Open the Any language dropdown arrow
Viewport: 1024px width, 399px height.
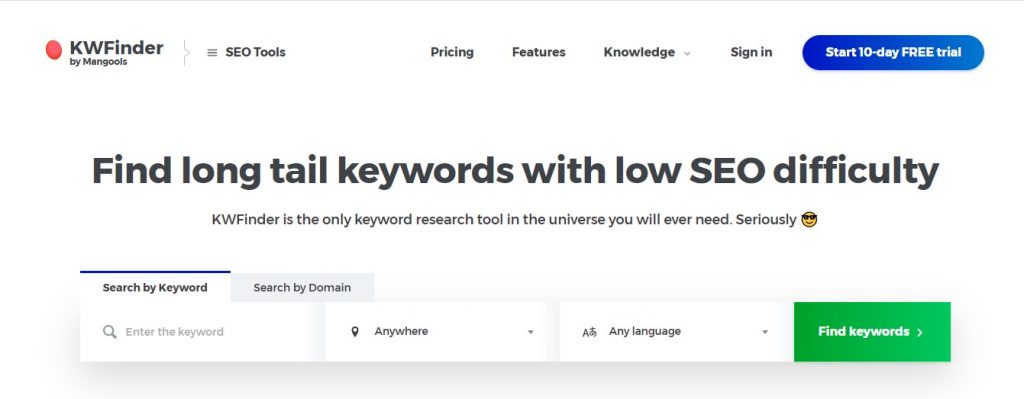coord(765,332)
